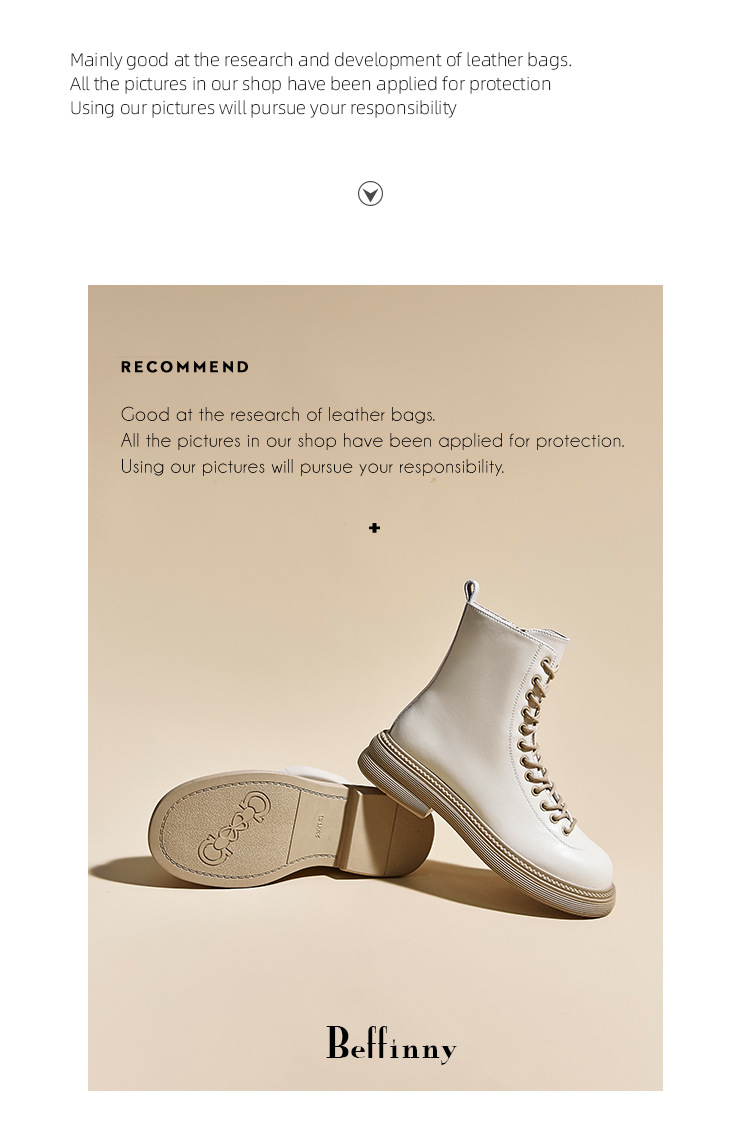This screenshot has height=1146, width=750.
Task: Click the logo embossed on shoe sole
Action: [x=234, y=827]
